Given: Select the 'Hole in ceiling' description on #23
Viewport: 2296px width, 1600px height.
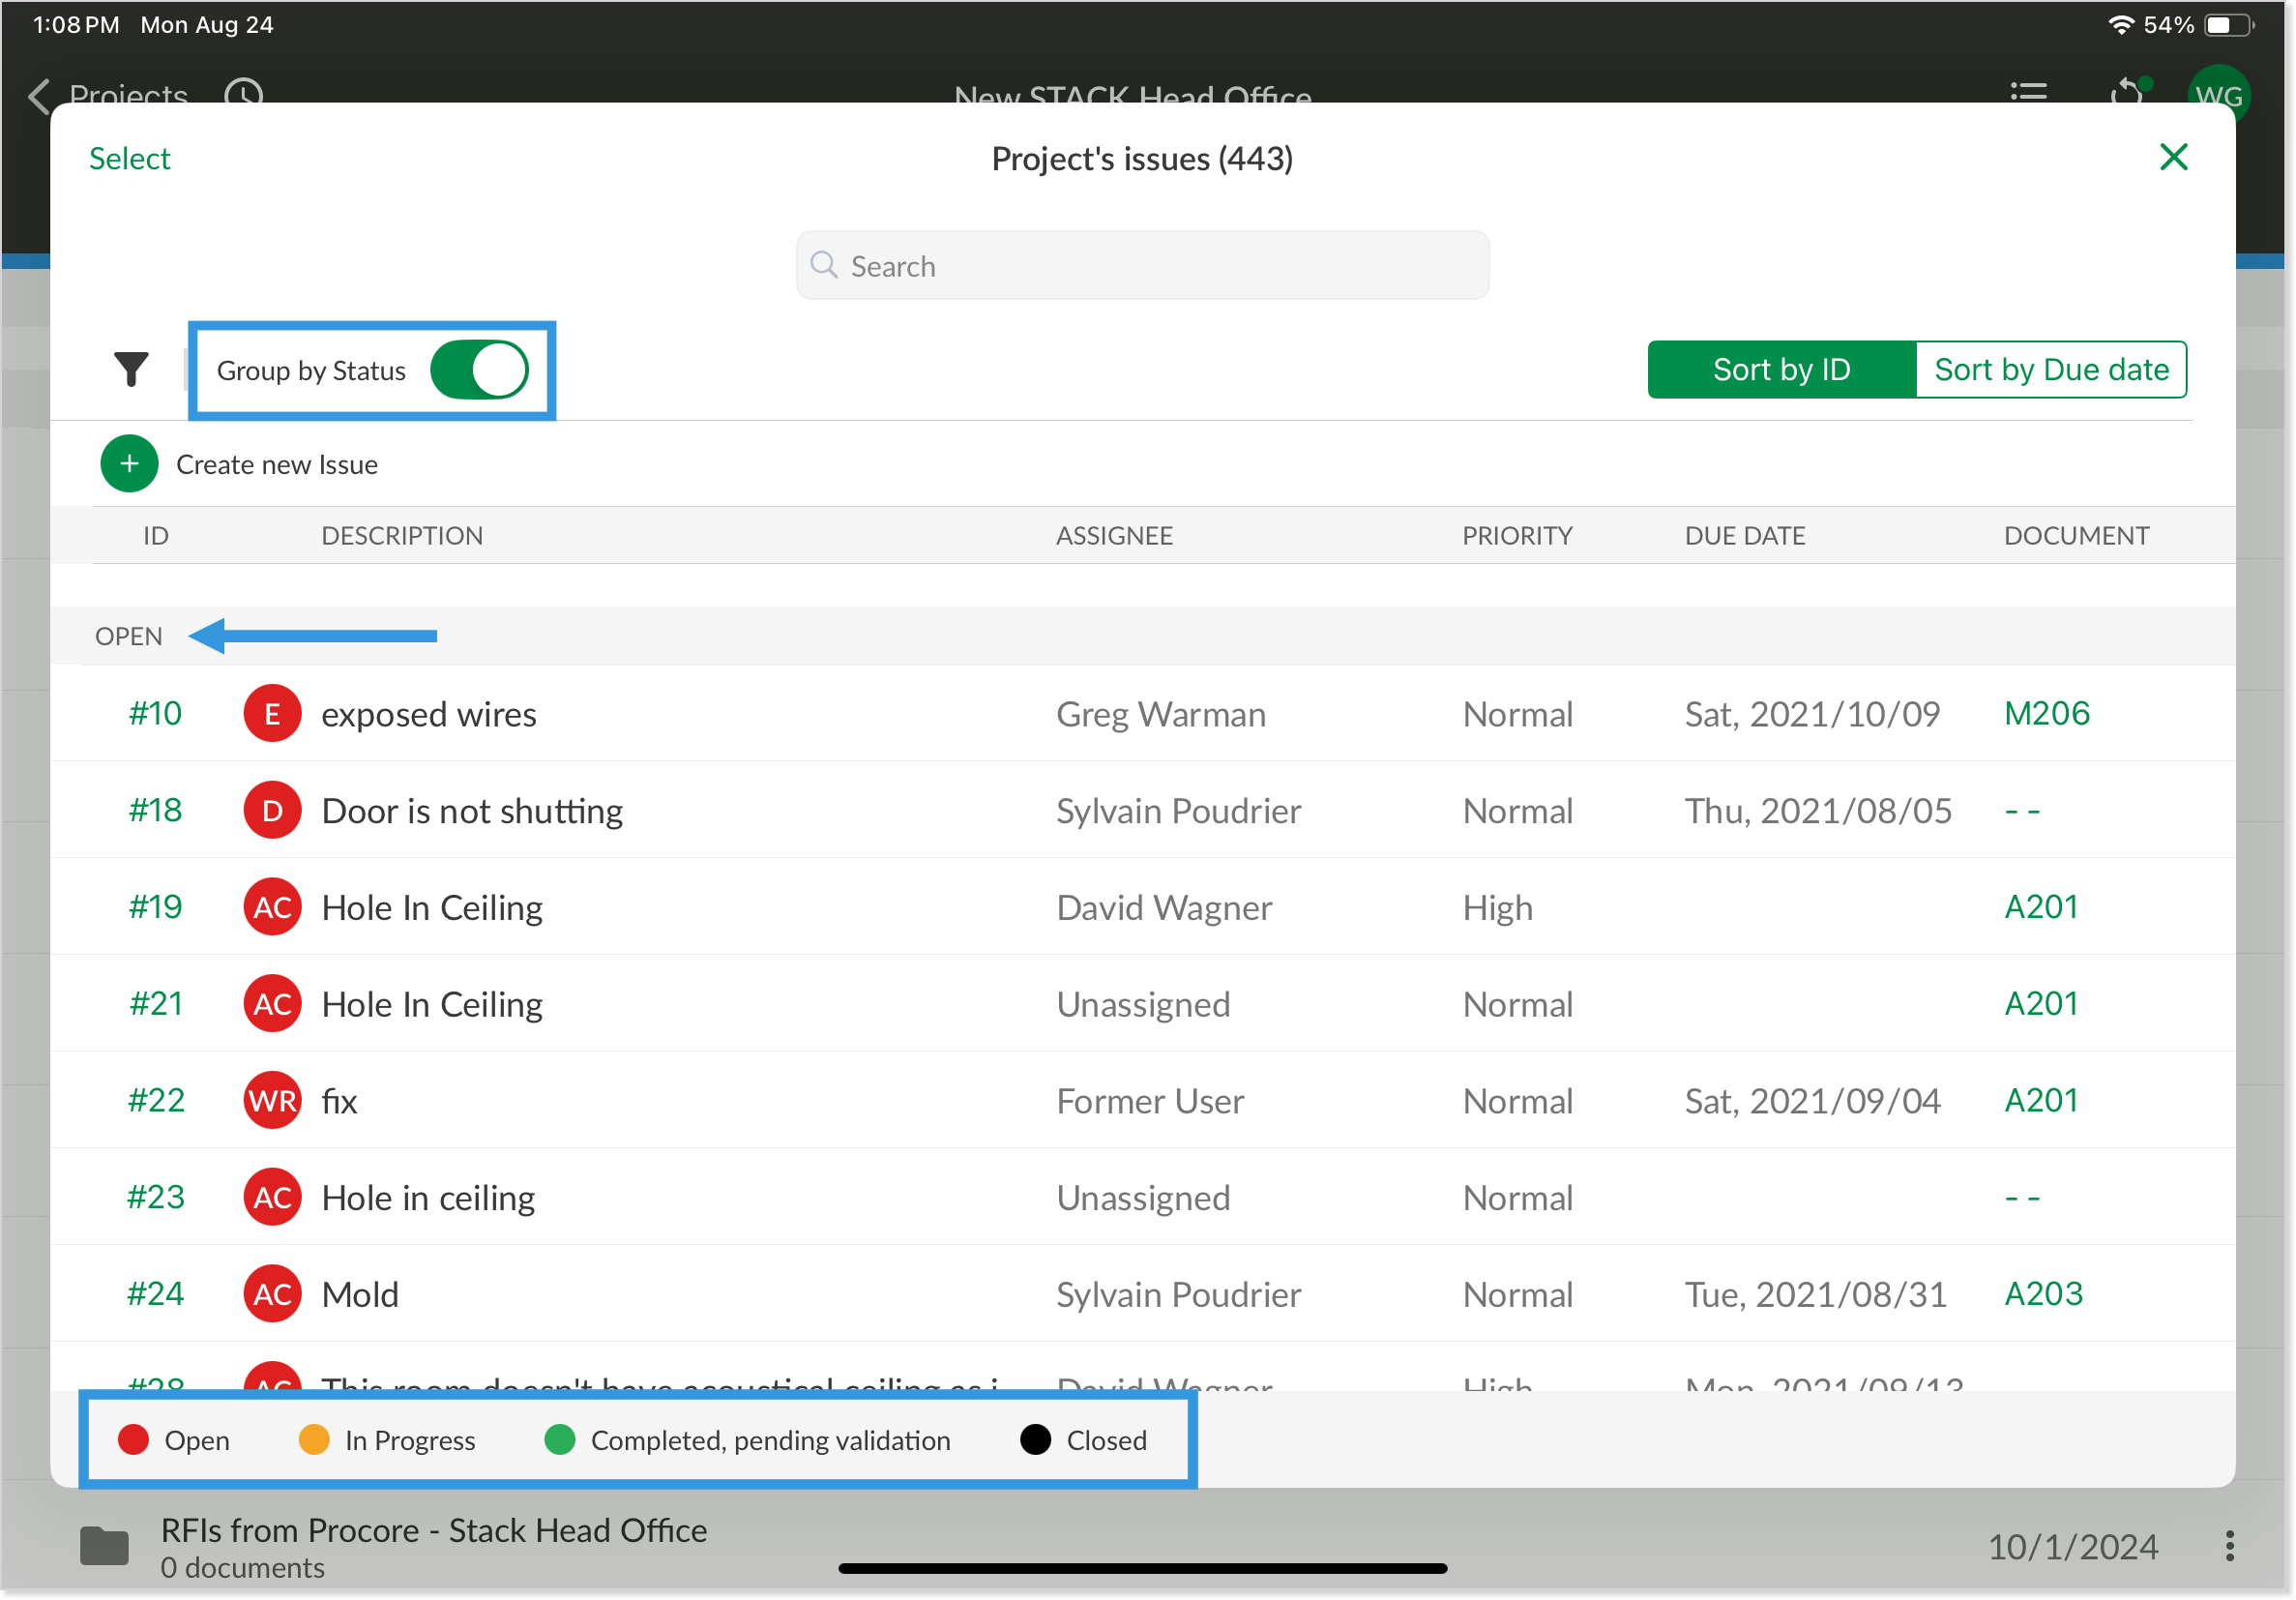Looking at the screenshot, I should 428,1199.
